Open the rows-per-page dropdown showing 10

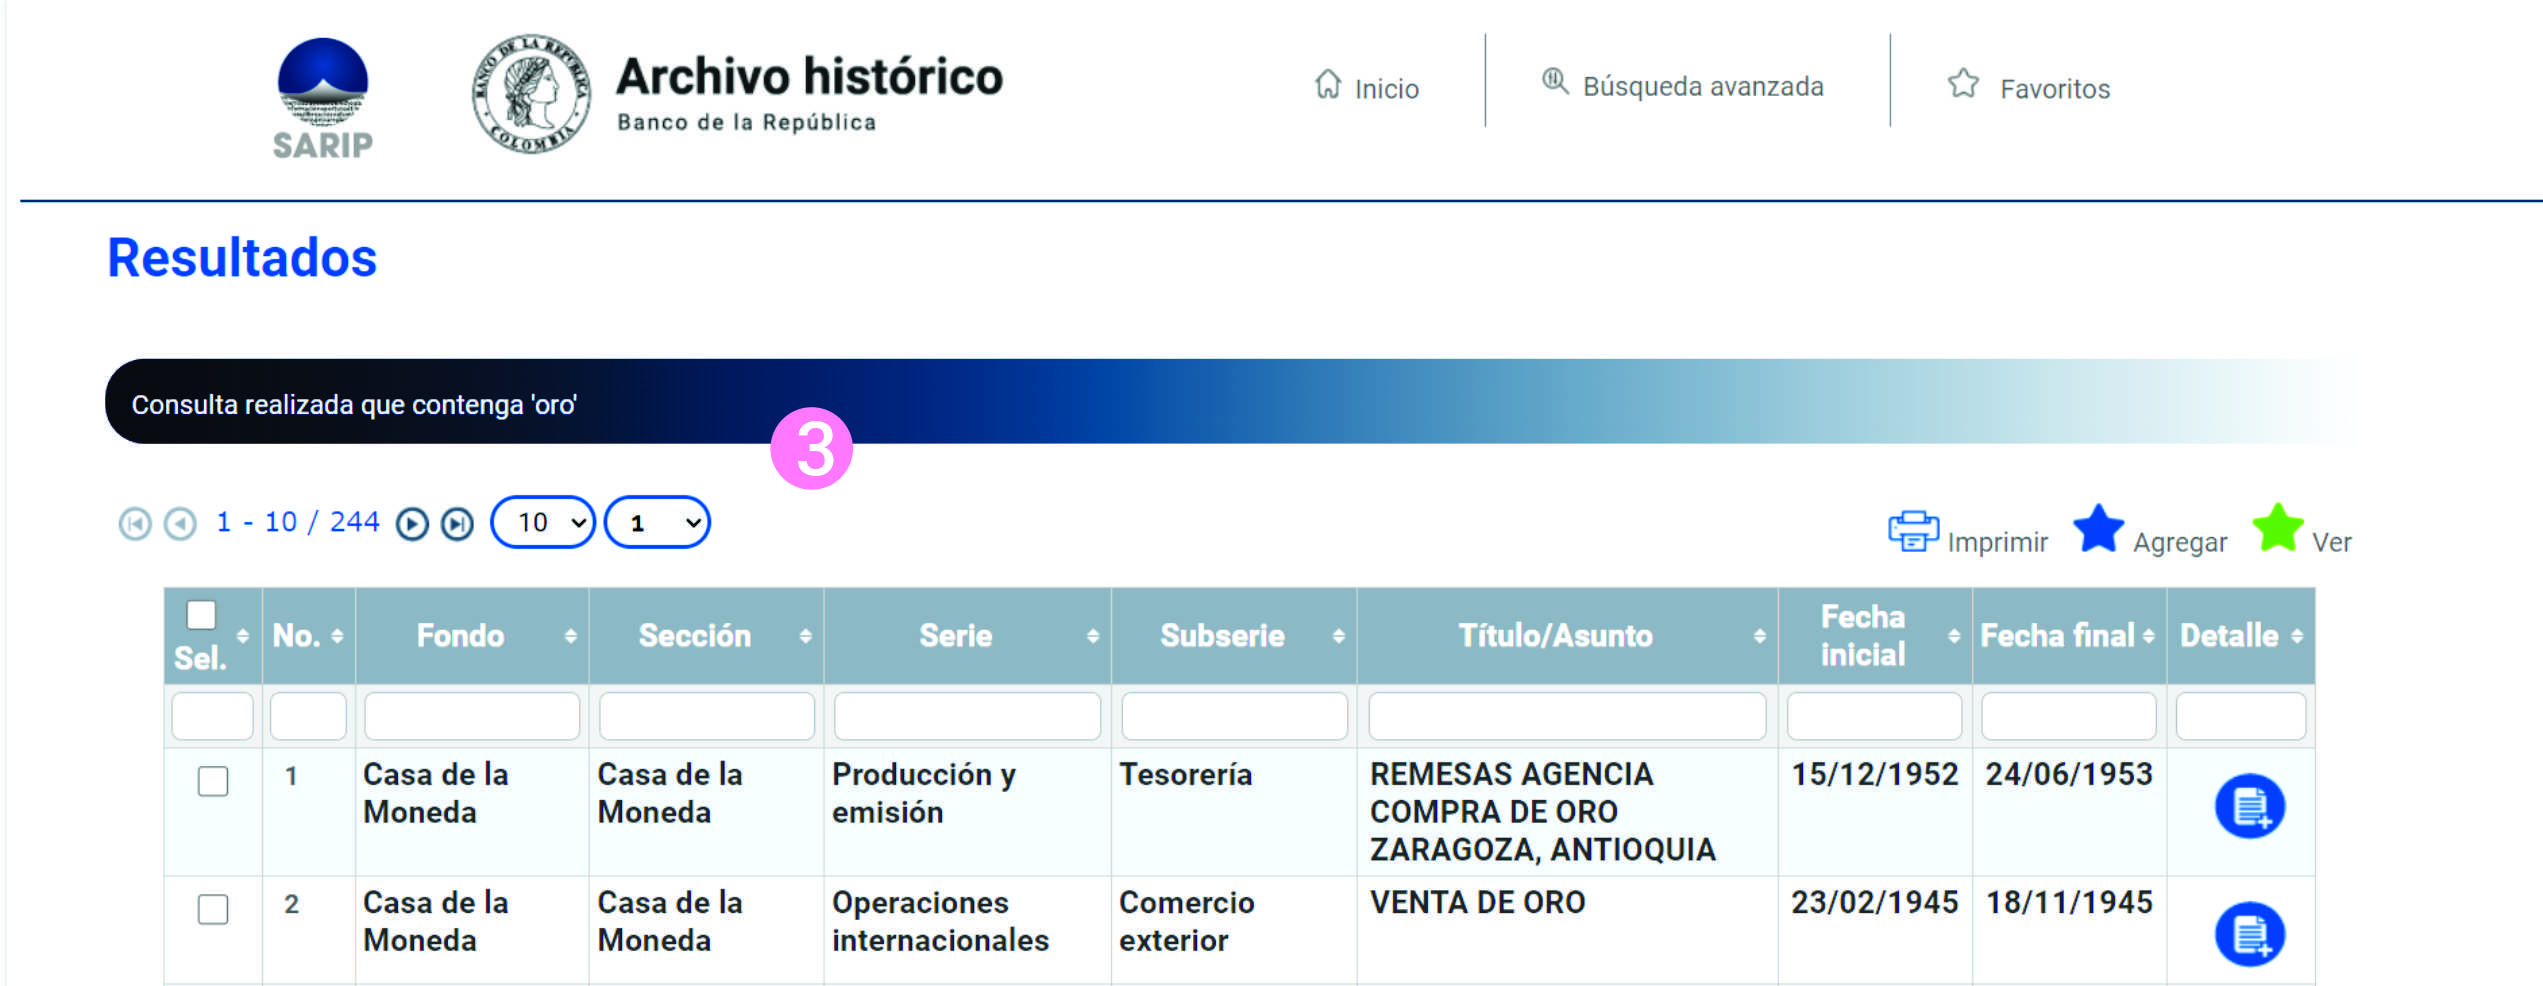pos(543,522)
